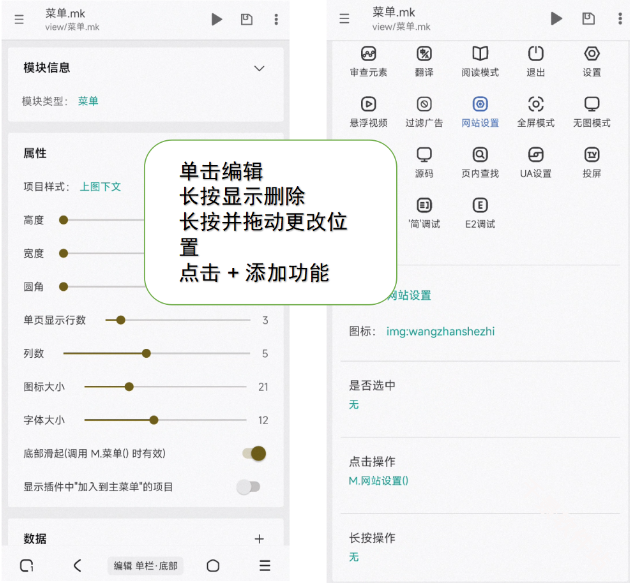Click the 数据 section heading
Image resolution: width=630 pixels, height=584 pixels.
pyautogui.click(x=35, y=539)
